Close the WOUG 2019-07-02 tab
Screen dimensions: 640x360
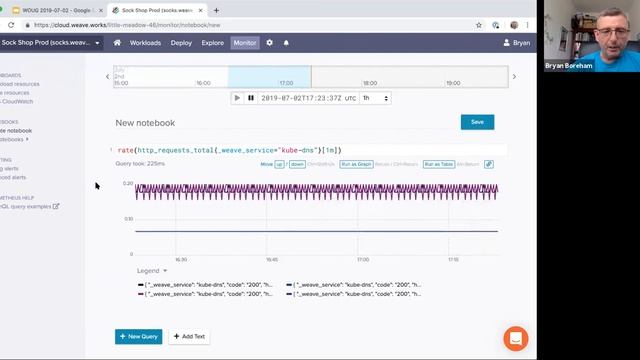coord(100,10)
